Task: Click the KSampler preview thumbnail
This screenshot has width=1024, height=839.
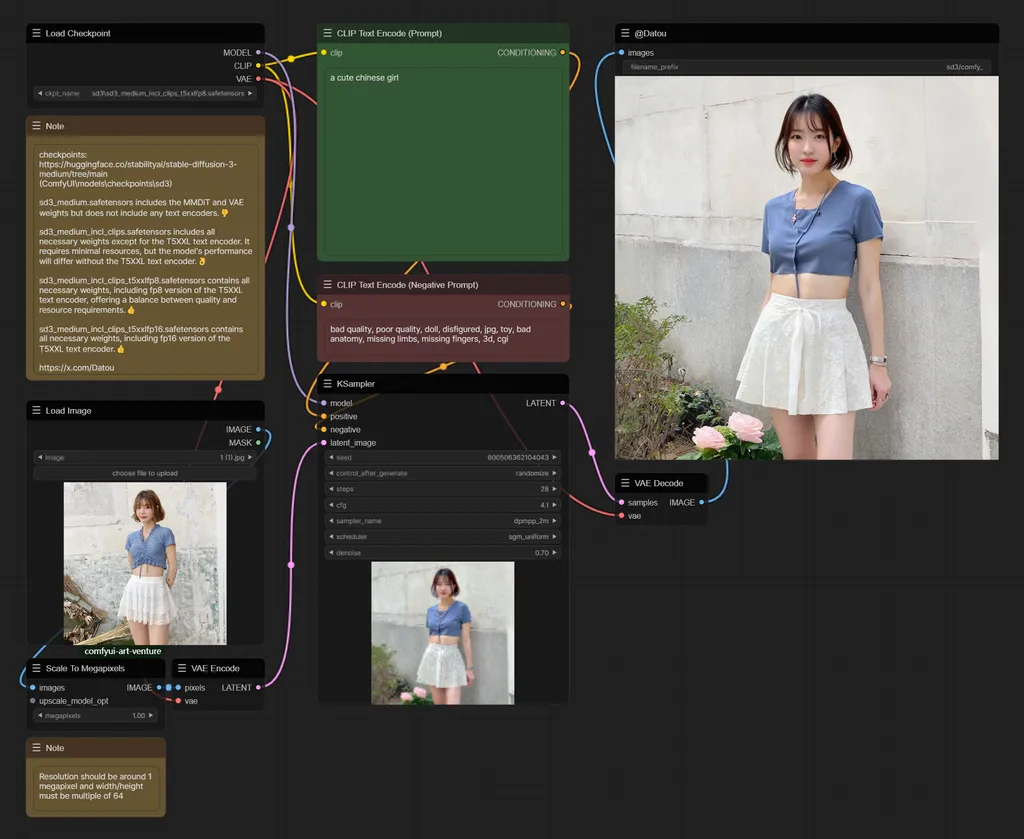Action: pos(443,632)
